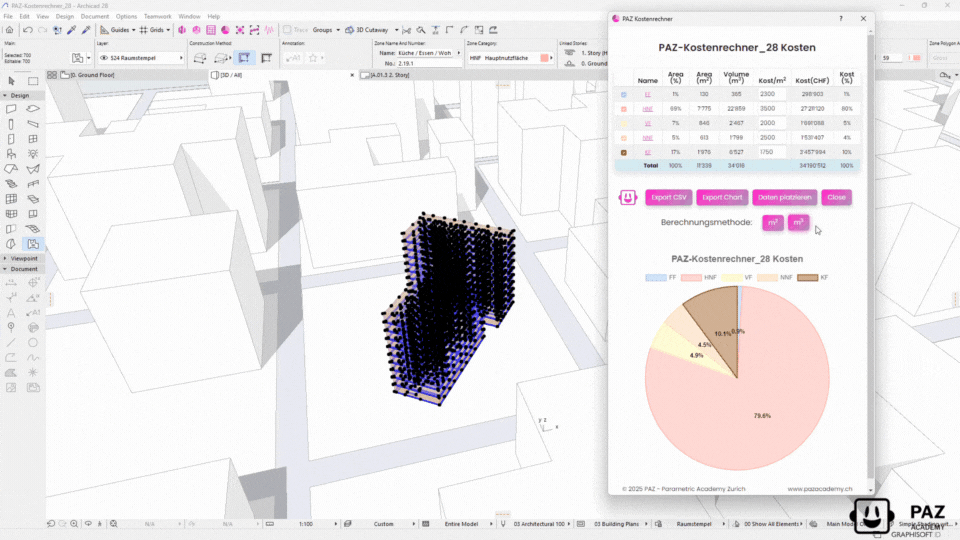This screenshot has width=960, height=540.
Task: Select the Wall tool in the toolbox
Action: coord(11,109)
